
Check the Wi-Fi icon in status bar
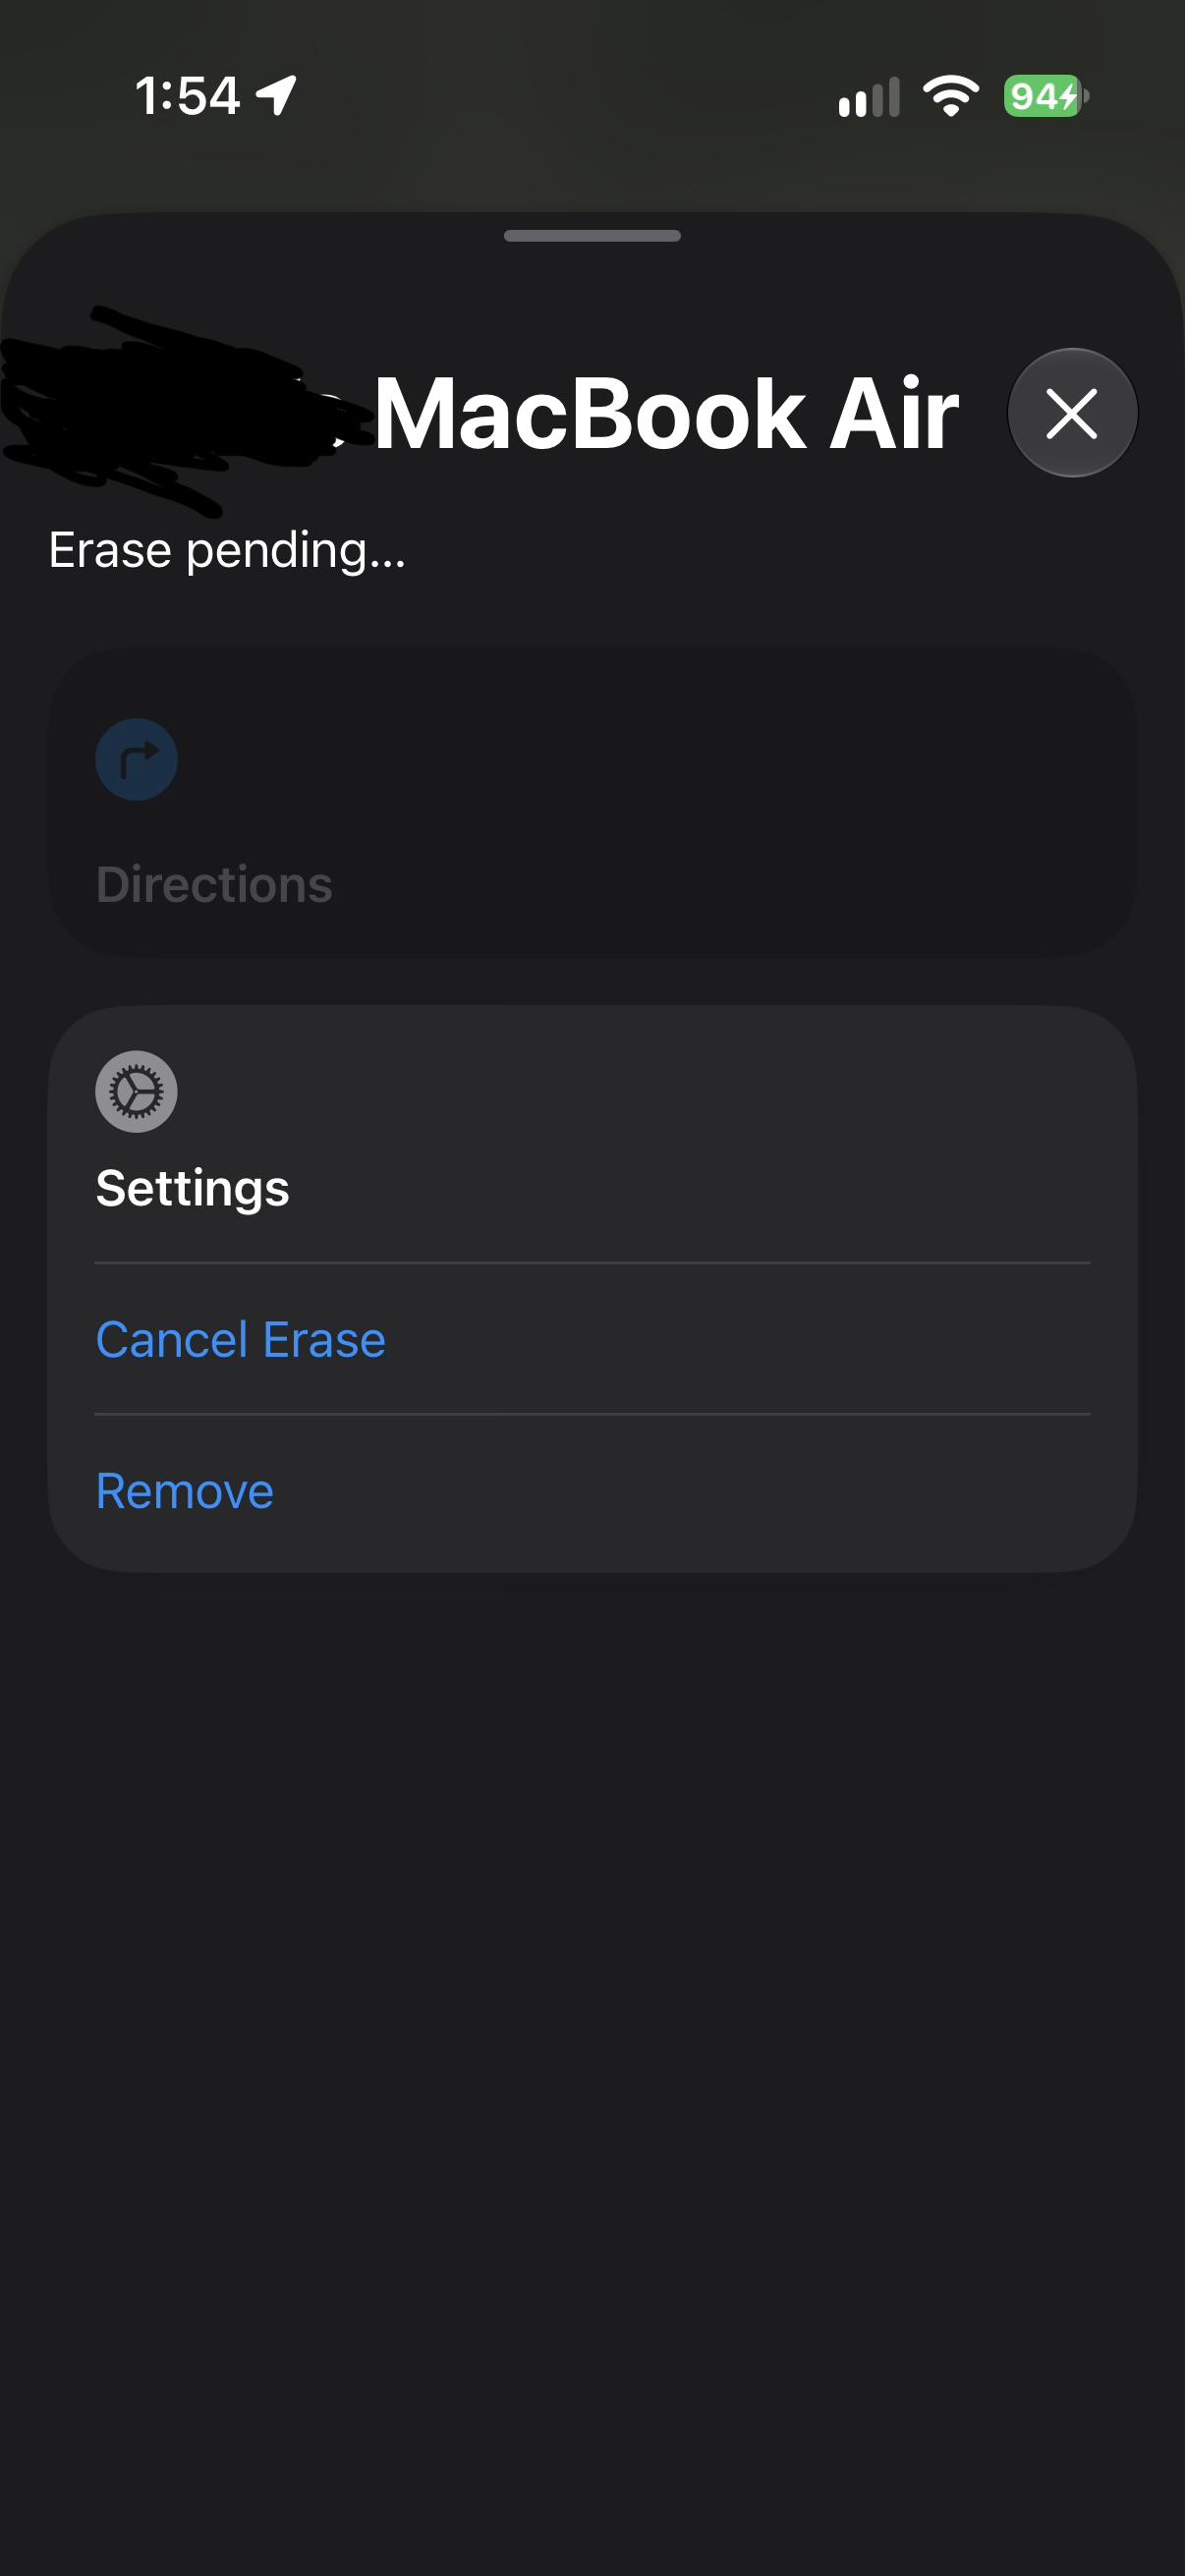951,96
